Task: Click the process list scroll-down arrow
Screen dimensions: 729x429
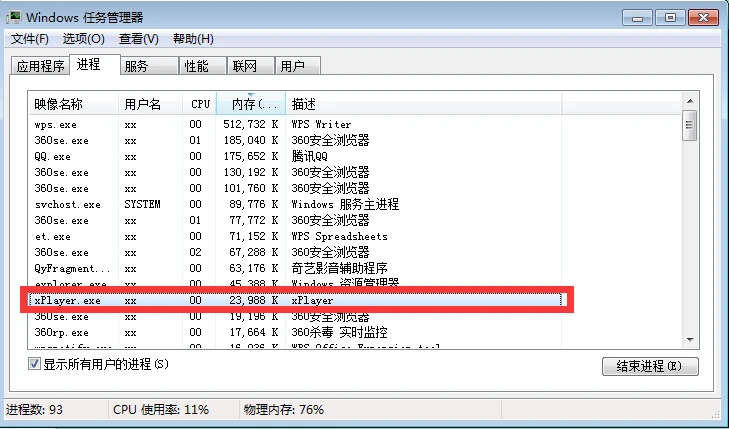Action: click(689, 339)
